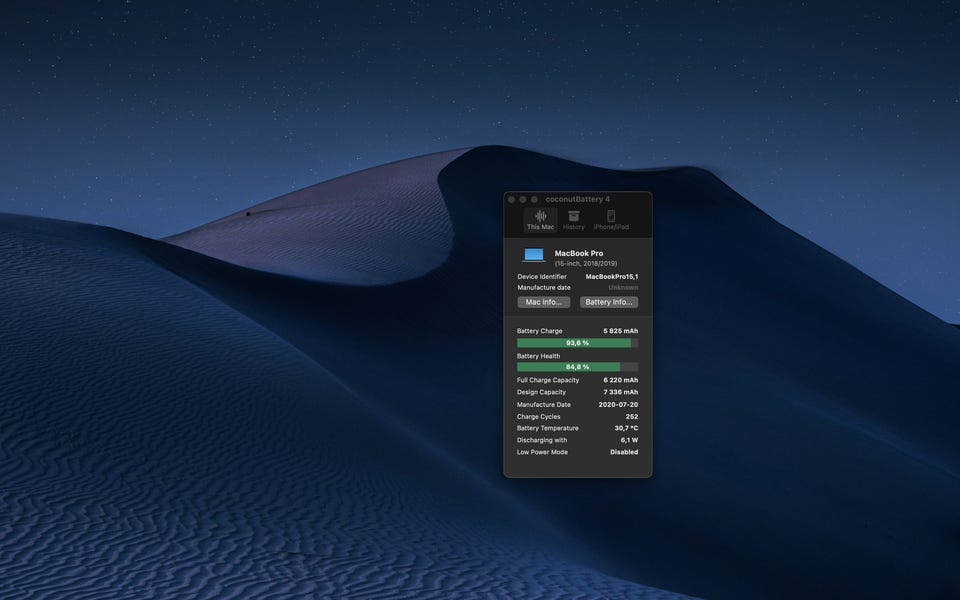Click the 2020-07-20 manufacture date value
Viewport: 960px width, 600px height.
click(618, 404)
